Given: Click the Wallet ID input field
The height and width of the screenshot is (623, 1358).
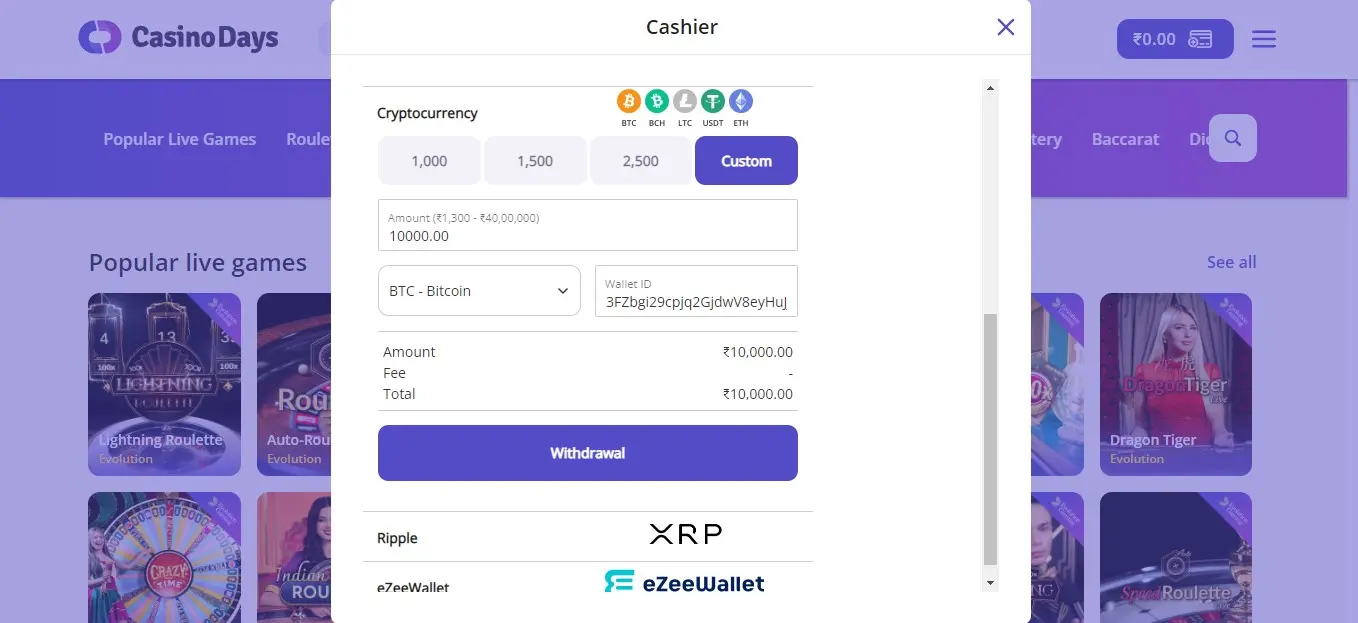Looking at the screenshot, I should (696, 299).
